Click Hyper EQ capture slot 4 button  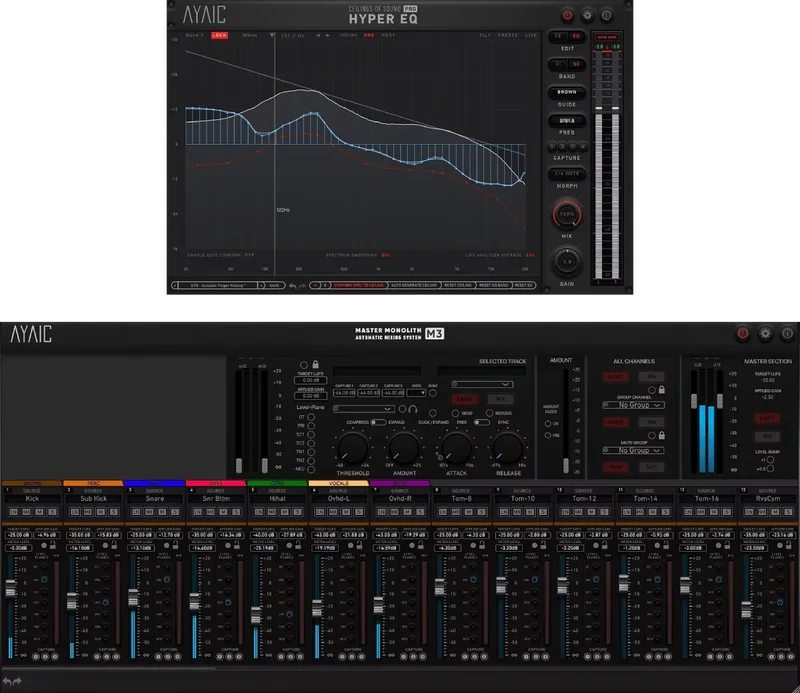pyautogui.click(x=583, y=147)
